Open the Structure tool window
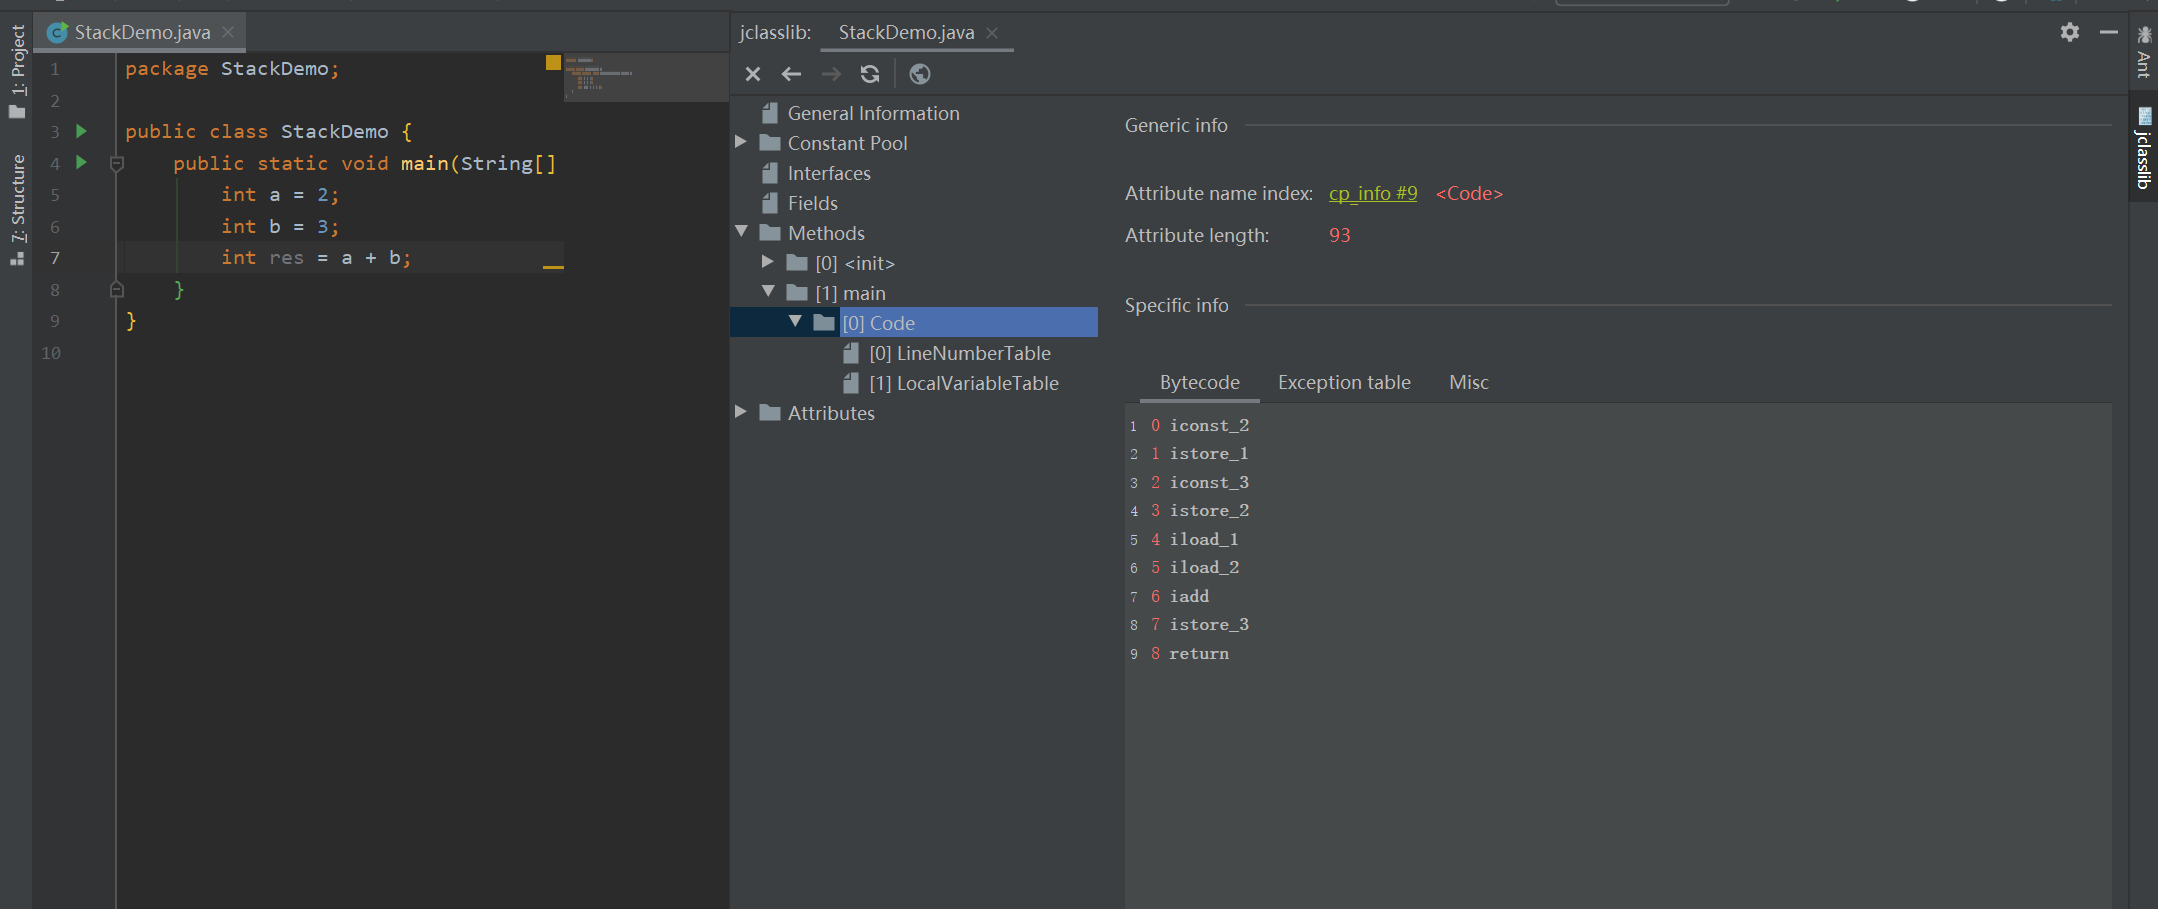This screenshot has width=2158, height=909. click(17, 209)
